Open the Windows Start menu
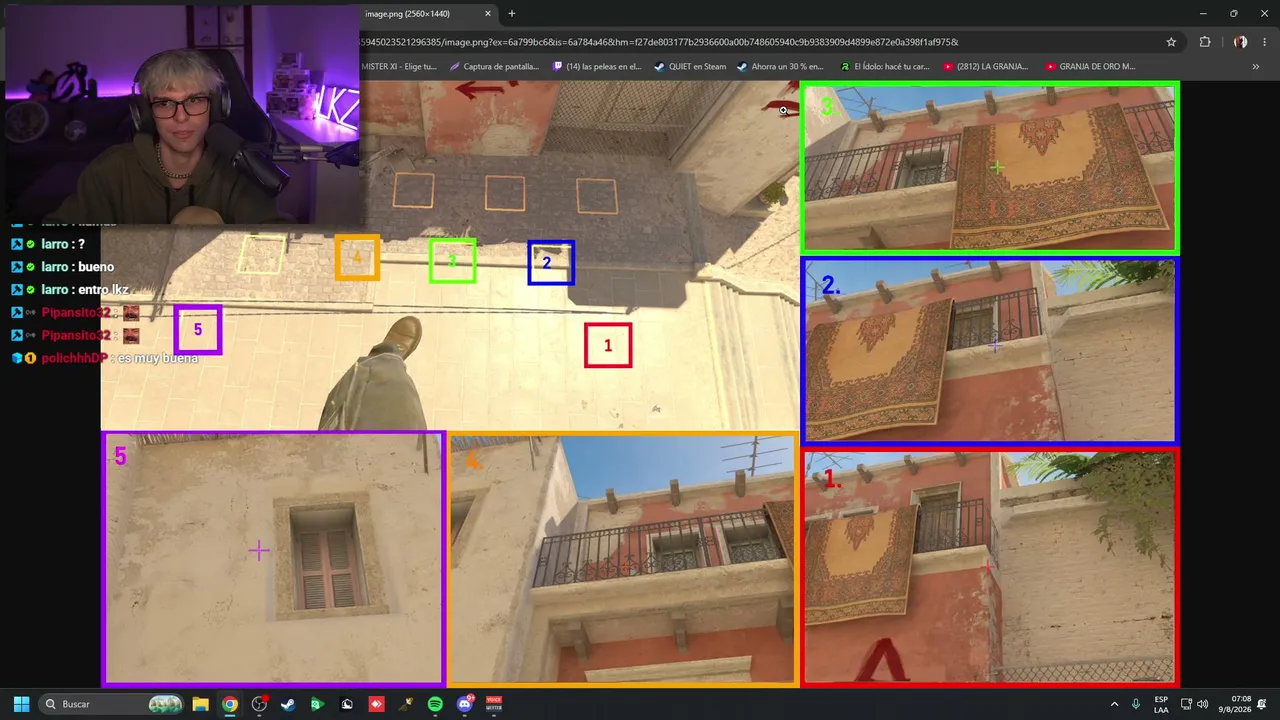The width and height of the screenshot is (1280, 720). tap(21, 704)
